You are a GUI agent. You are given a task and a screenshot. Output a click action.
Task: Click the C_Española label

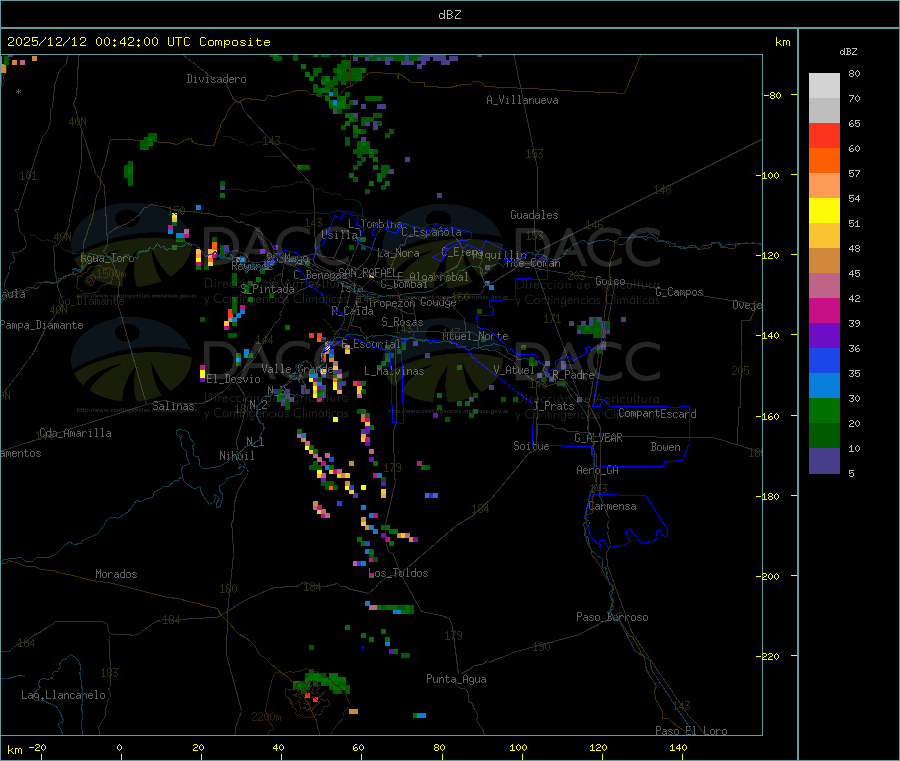pyautogui.click(x=432, y=232)
